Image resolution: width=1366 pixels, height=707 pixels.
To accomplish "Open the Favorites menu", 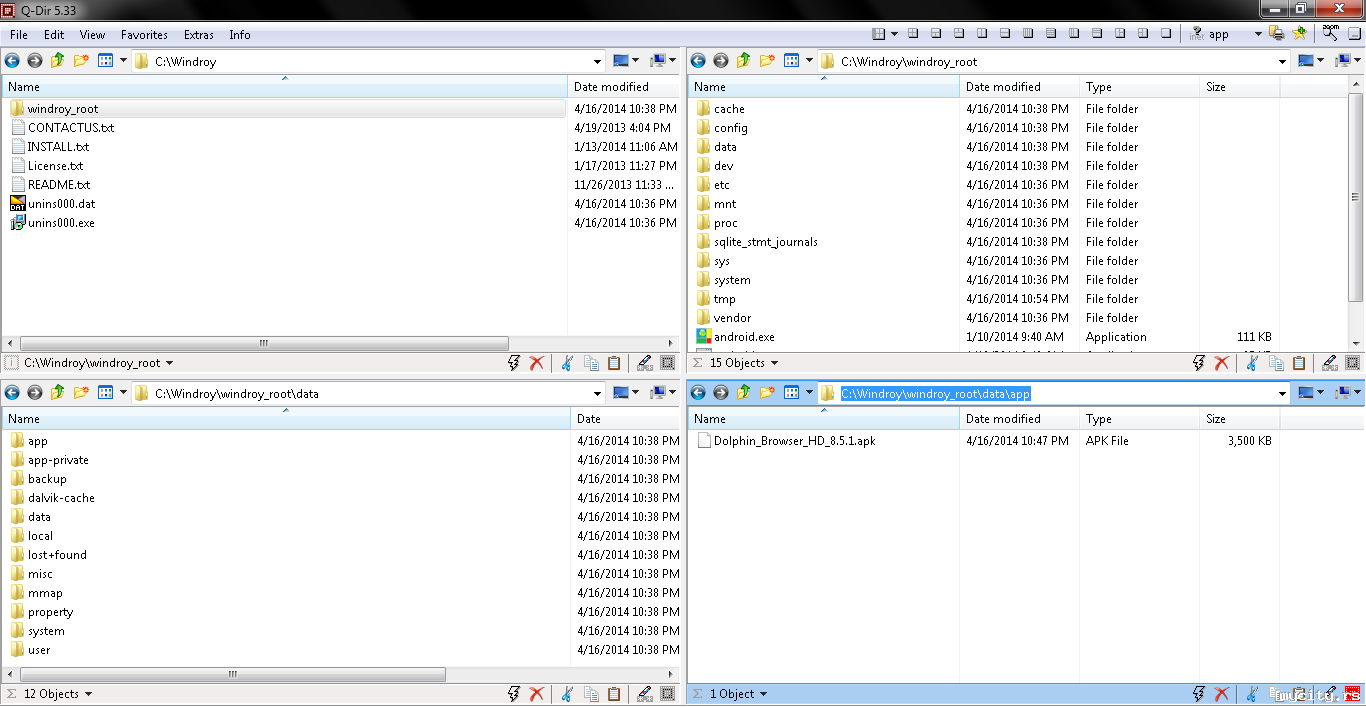I will 144,34.
